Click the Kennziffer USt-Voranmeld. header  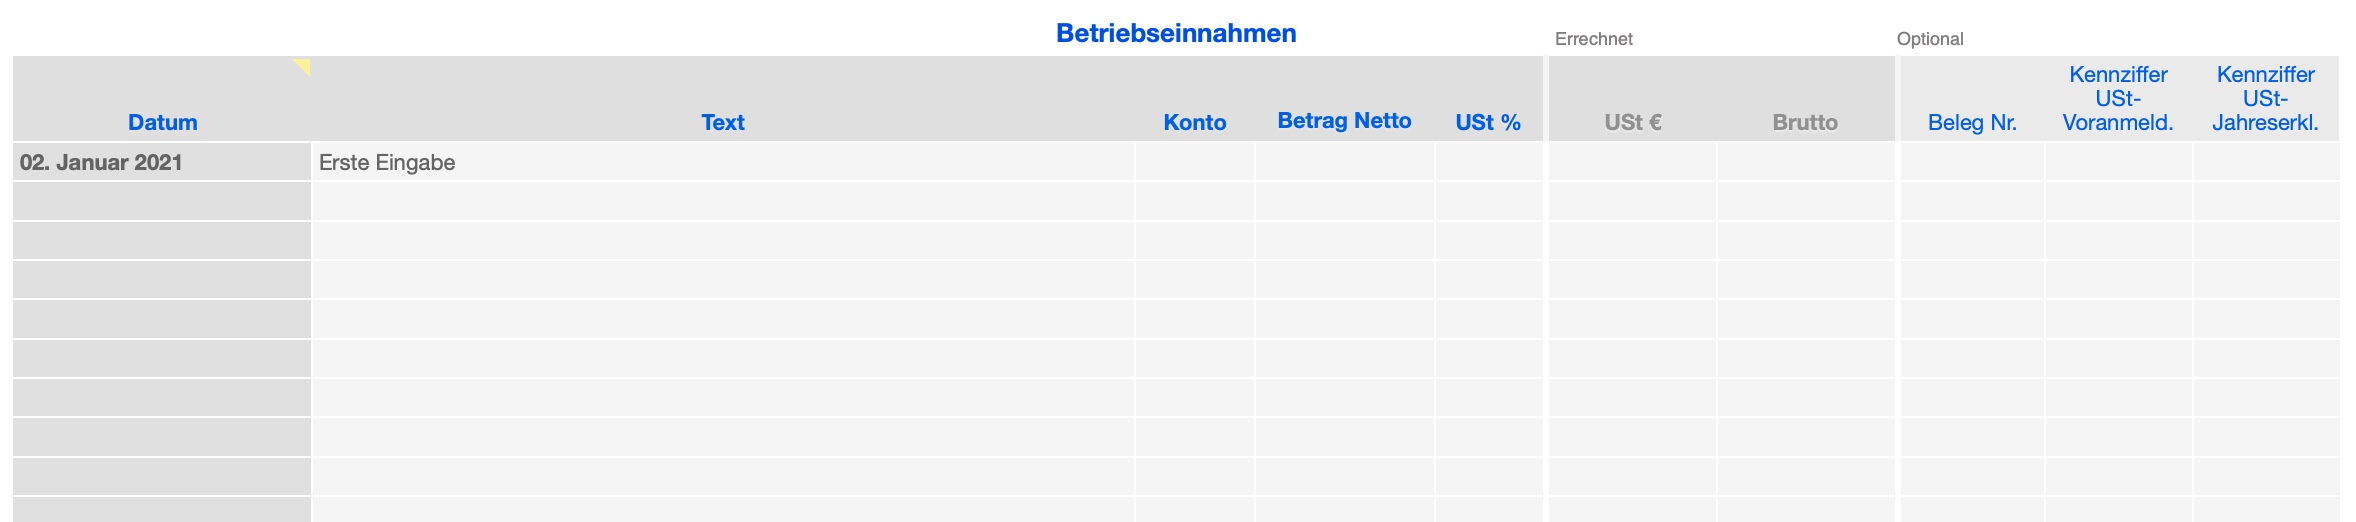pos(2118,99)
